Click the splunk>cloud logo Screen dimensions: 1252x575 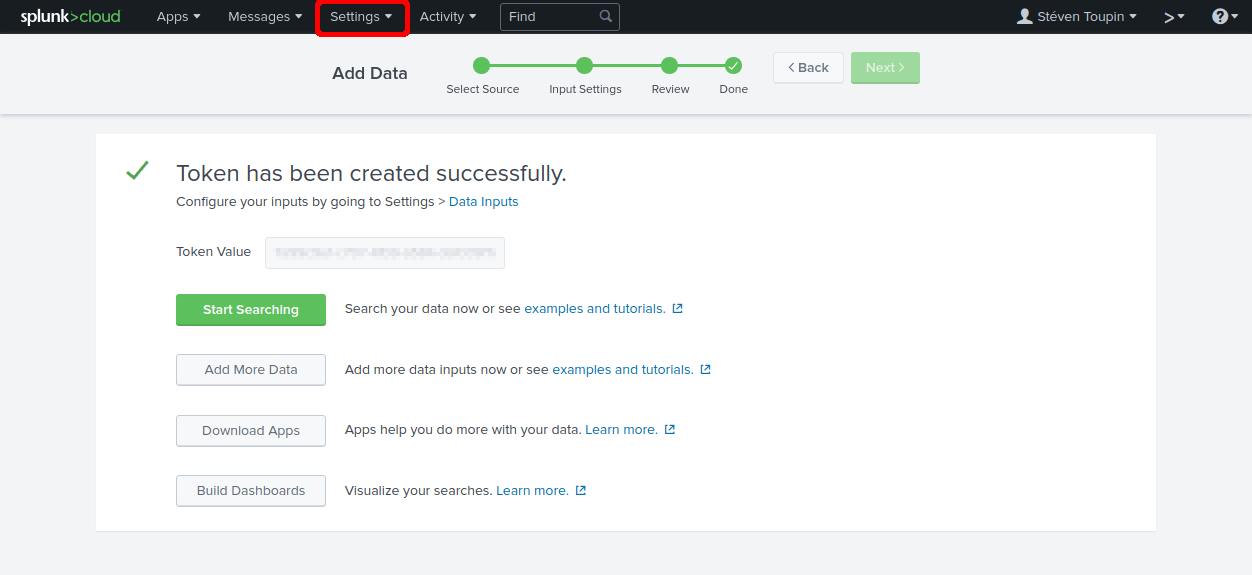(70, 16)
